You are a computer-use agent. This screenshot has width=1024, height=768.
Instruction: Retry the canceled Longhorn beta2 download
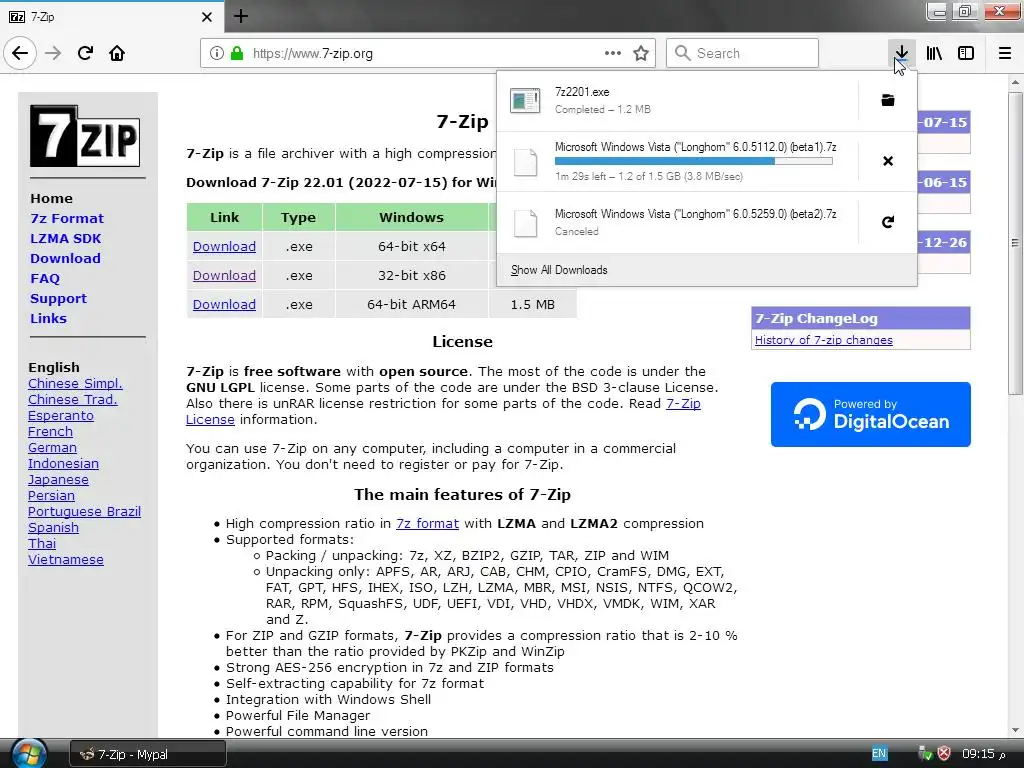[888, 222]
